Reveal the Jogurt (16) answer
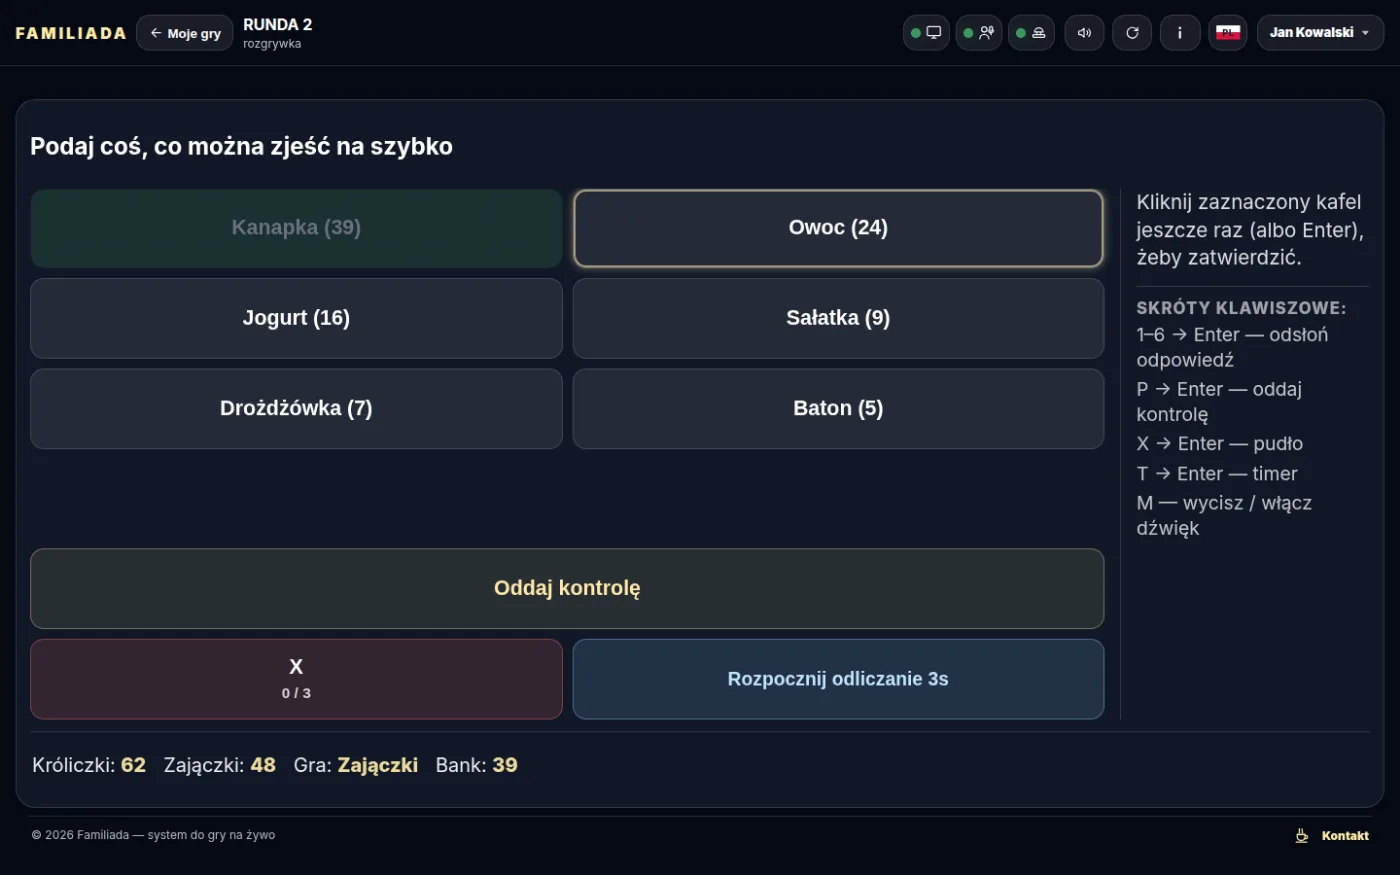Viewport: 1400px width, 875px height. (x=296, y=318)
